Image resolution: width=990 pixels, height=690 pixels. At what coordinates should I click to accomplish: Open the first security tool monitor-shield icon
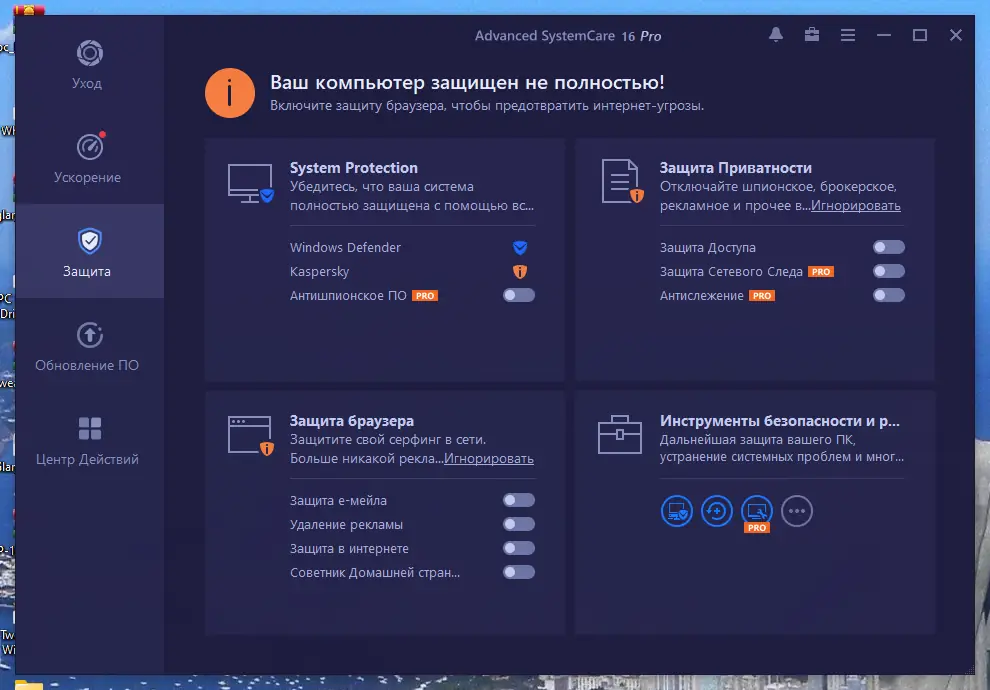click(x=676, y=511)
